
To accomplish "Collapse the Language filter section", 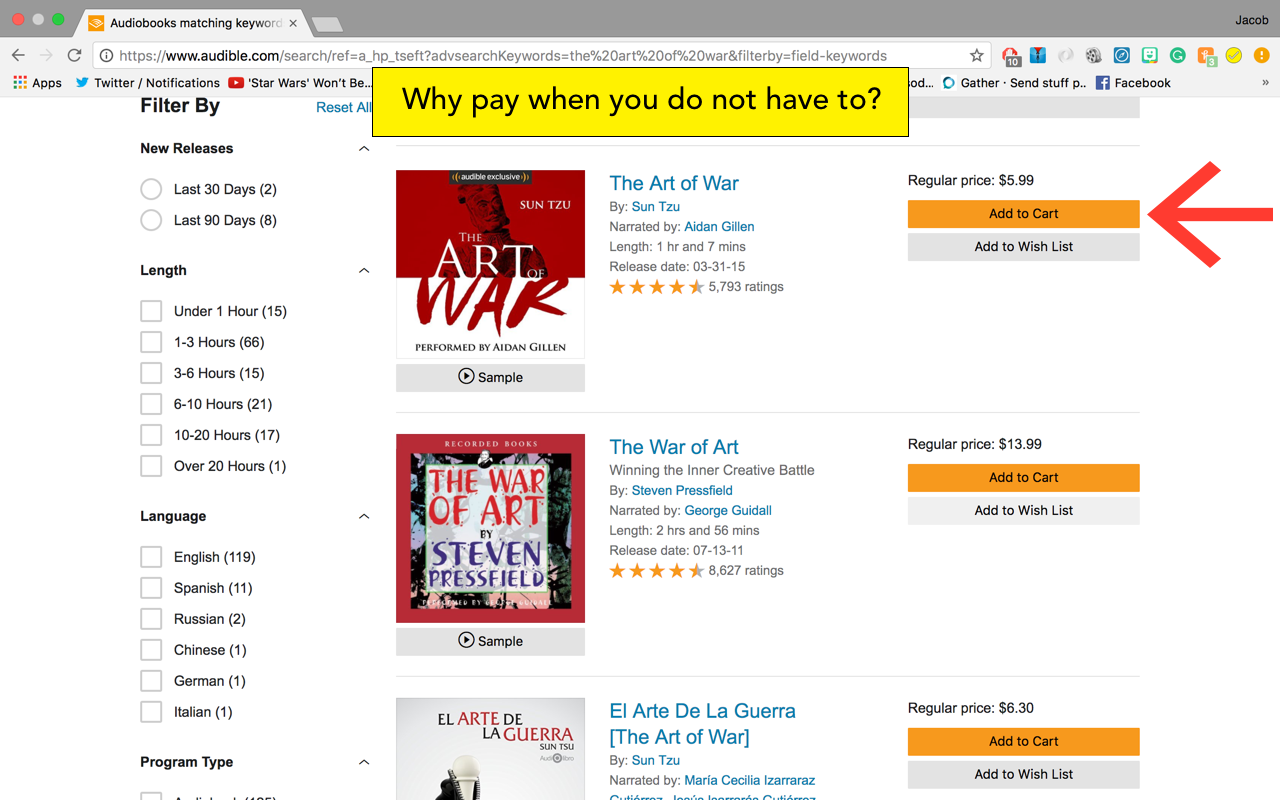I will 364,517.
